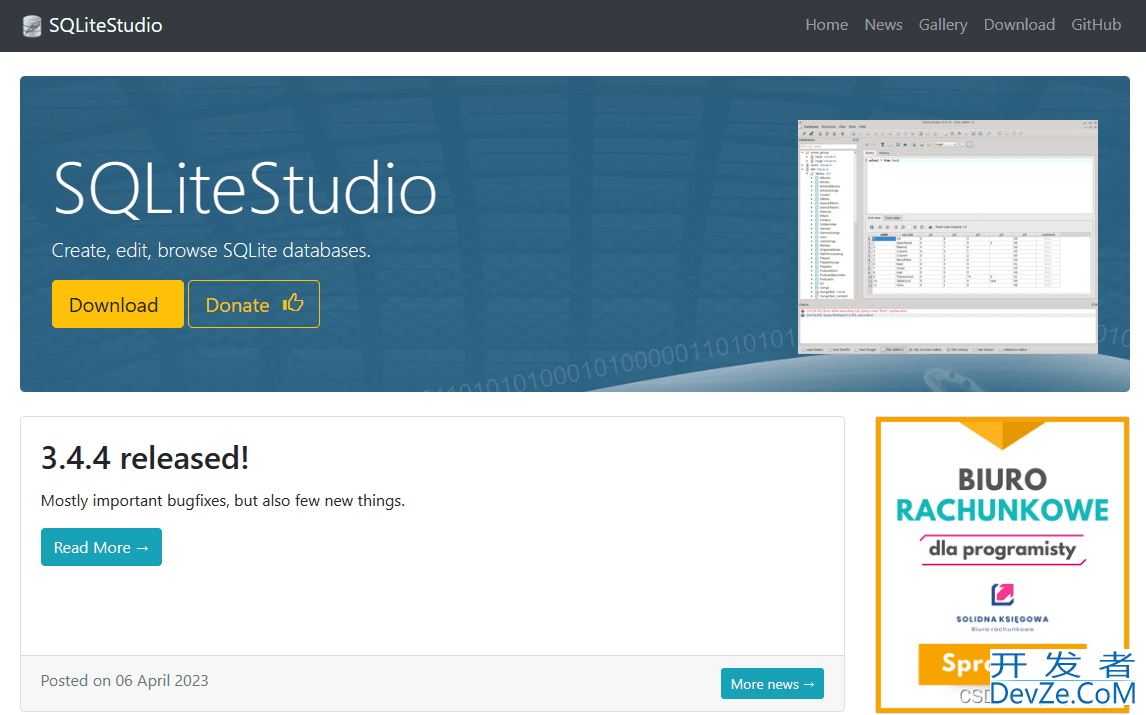Click 'dla programisty' ad text

[1002, 549]
